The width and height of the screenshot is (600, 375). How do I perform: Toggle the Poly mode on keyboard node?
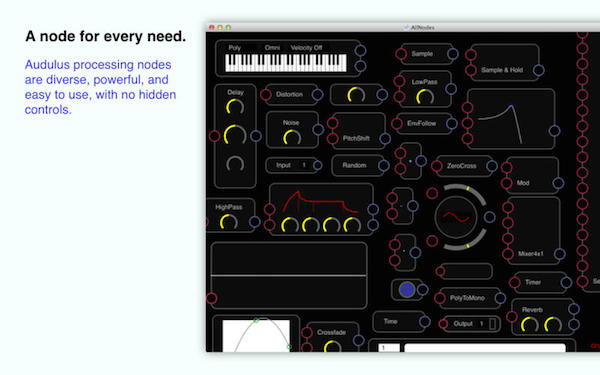click(x=235, y=48)
